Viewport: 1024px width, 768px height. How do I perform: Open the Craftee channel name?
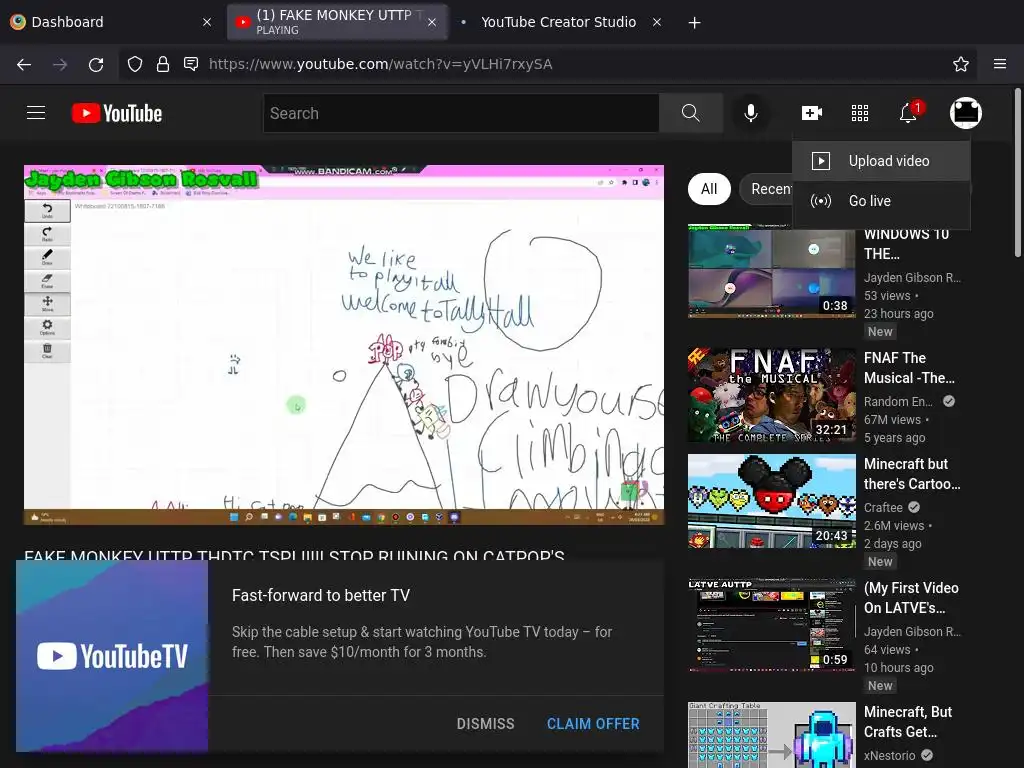coord(883,507)
